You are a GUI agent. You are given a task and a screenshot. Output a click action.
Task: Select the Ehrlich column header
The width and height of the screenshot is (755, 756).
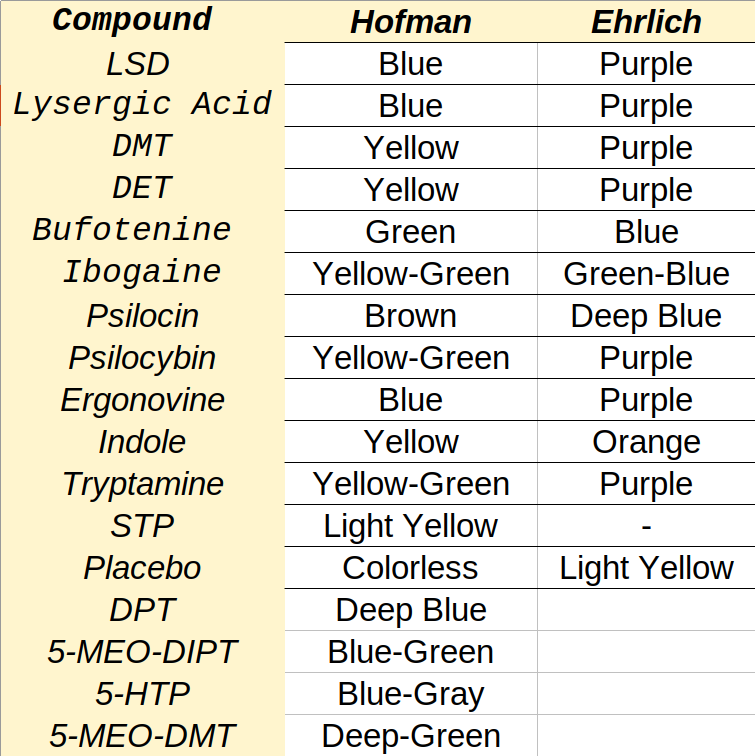[x=646, y=21]
